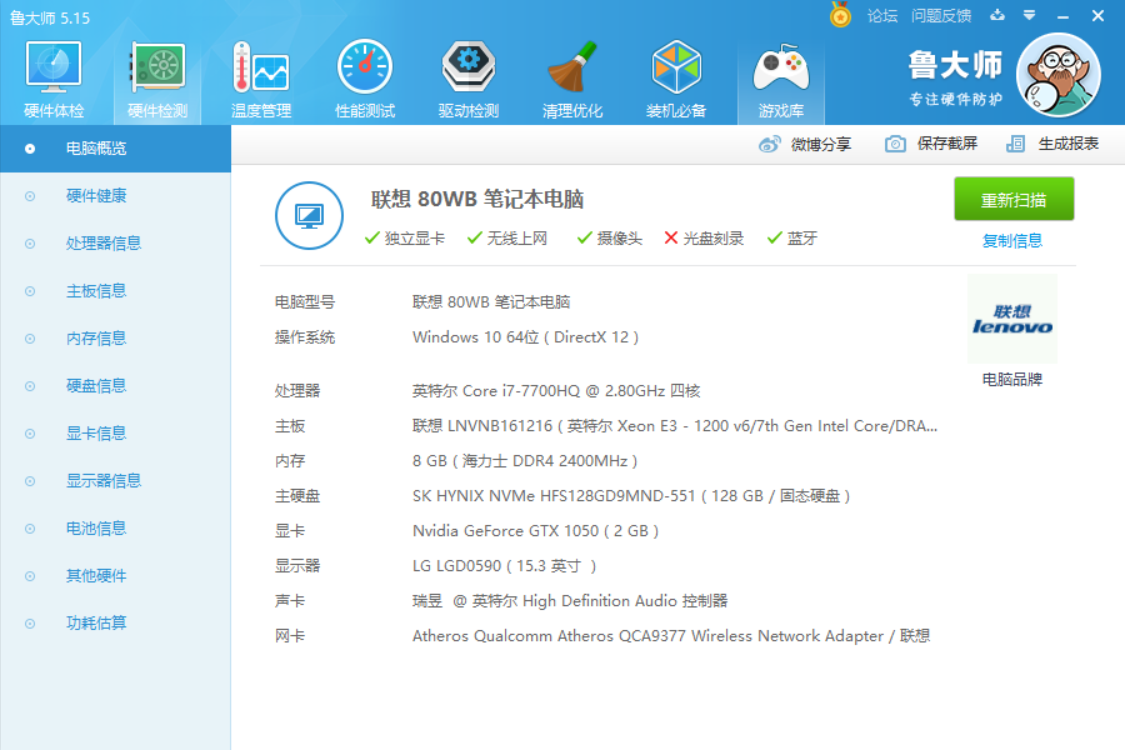Open the 驱动检测 driver detection icon
Viewport: 1125px width, 750px height.
pos(468,68)
